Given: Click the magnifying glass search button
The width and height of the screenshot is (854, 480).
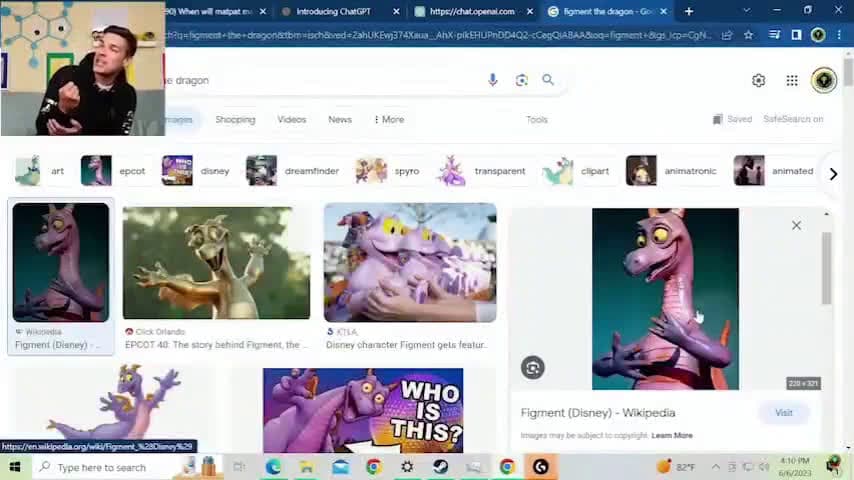Looking at the screenshot, I should click(x=548, y=80).
